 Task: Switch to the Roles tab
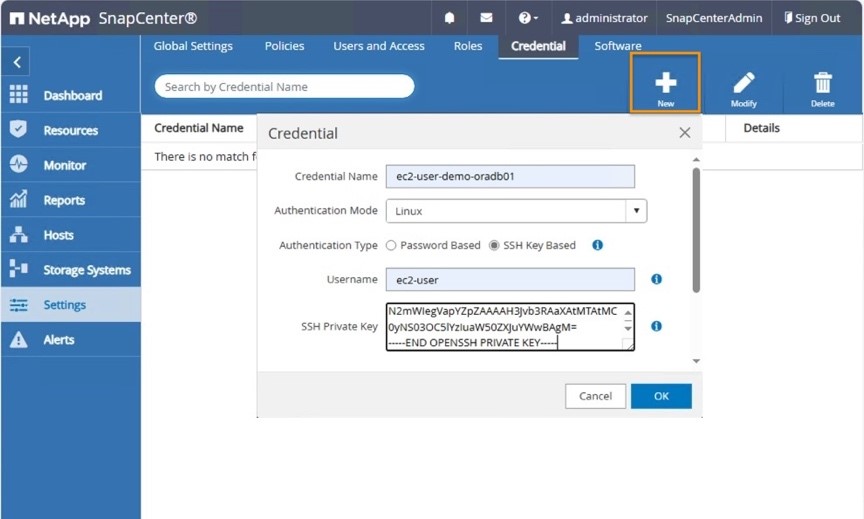468,46
